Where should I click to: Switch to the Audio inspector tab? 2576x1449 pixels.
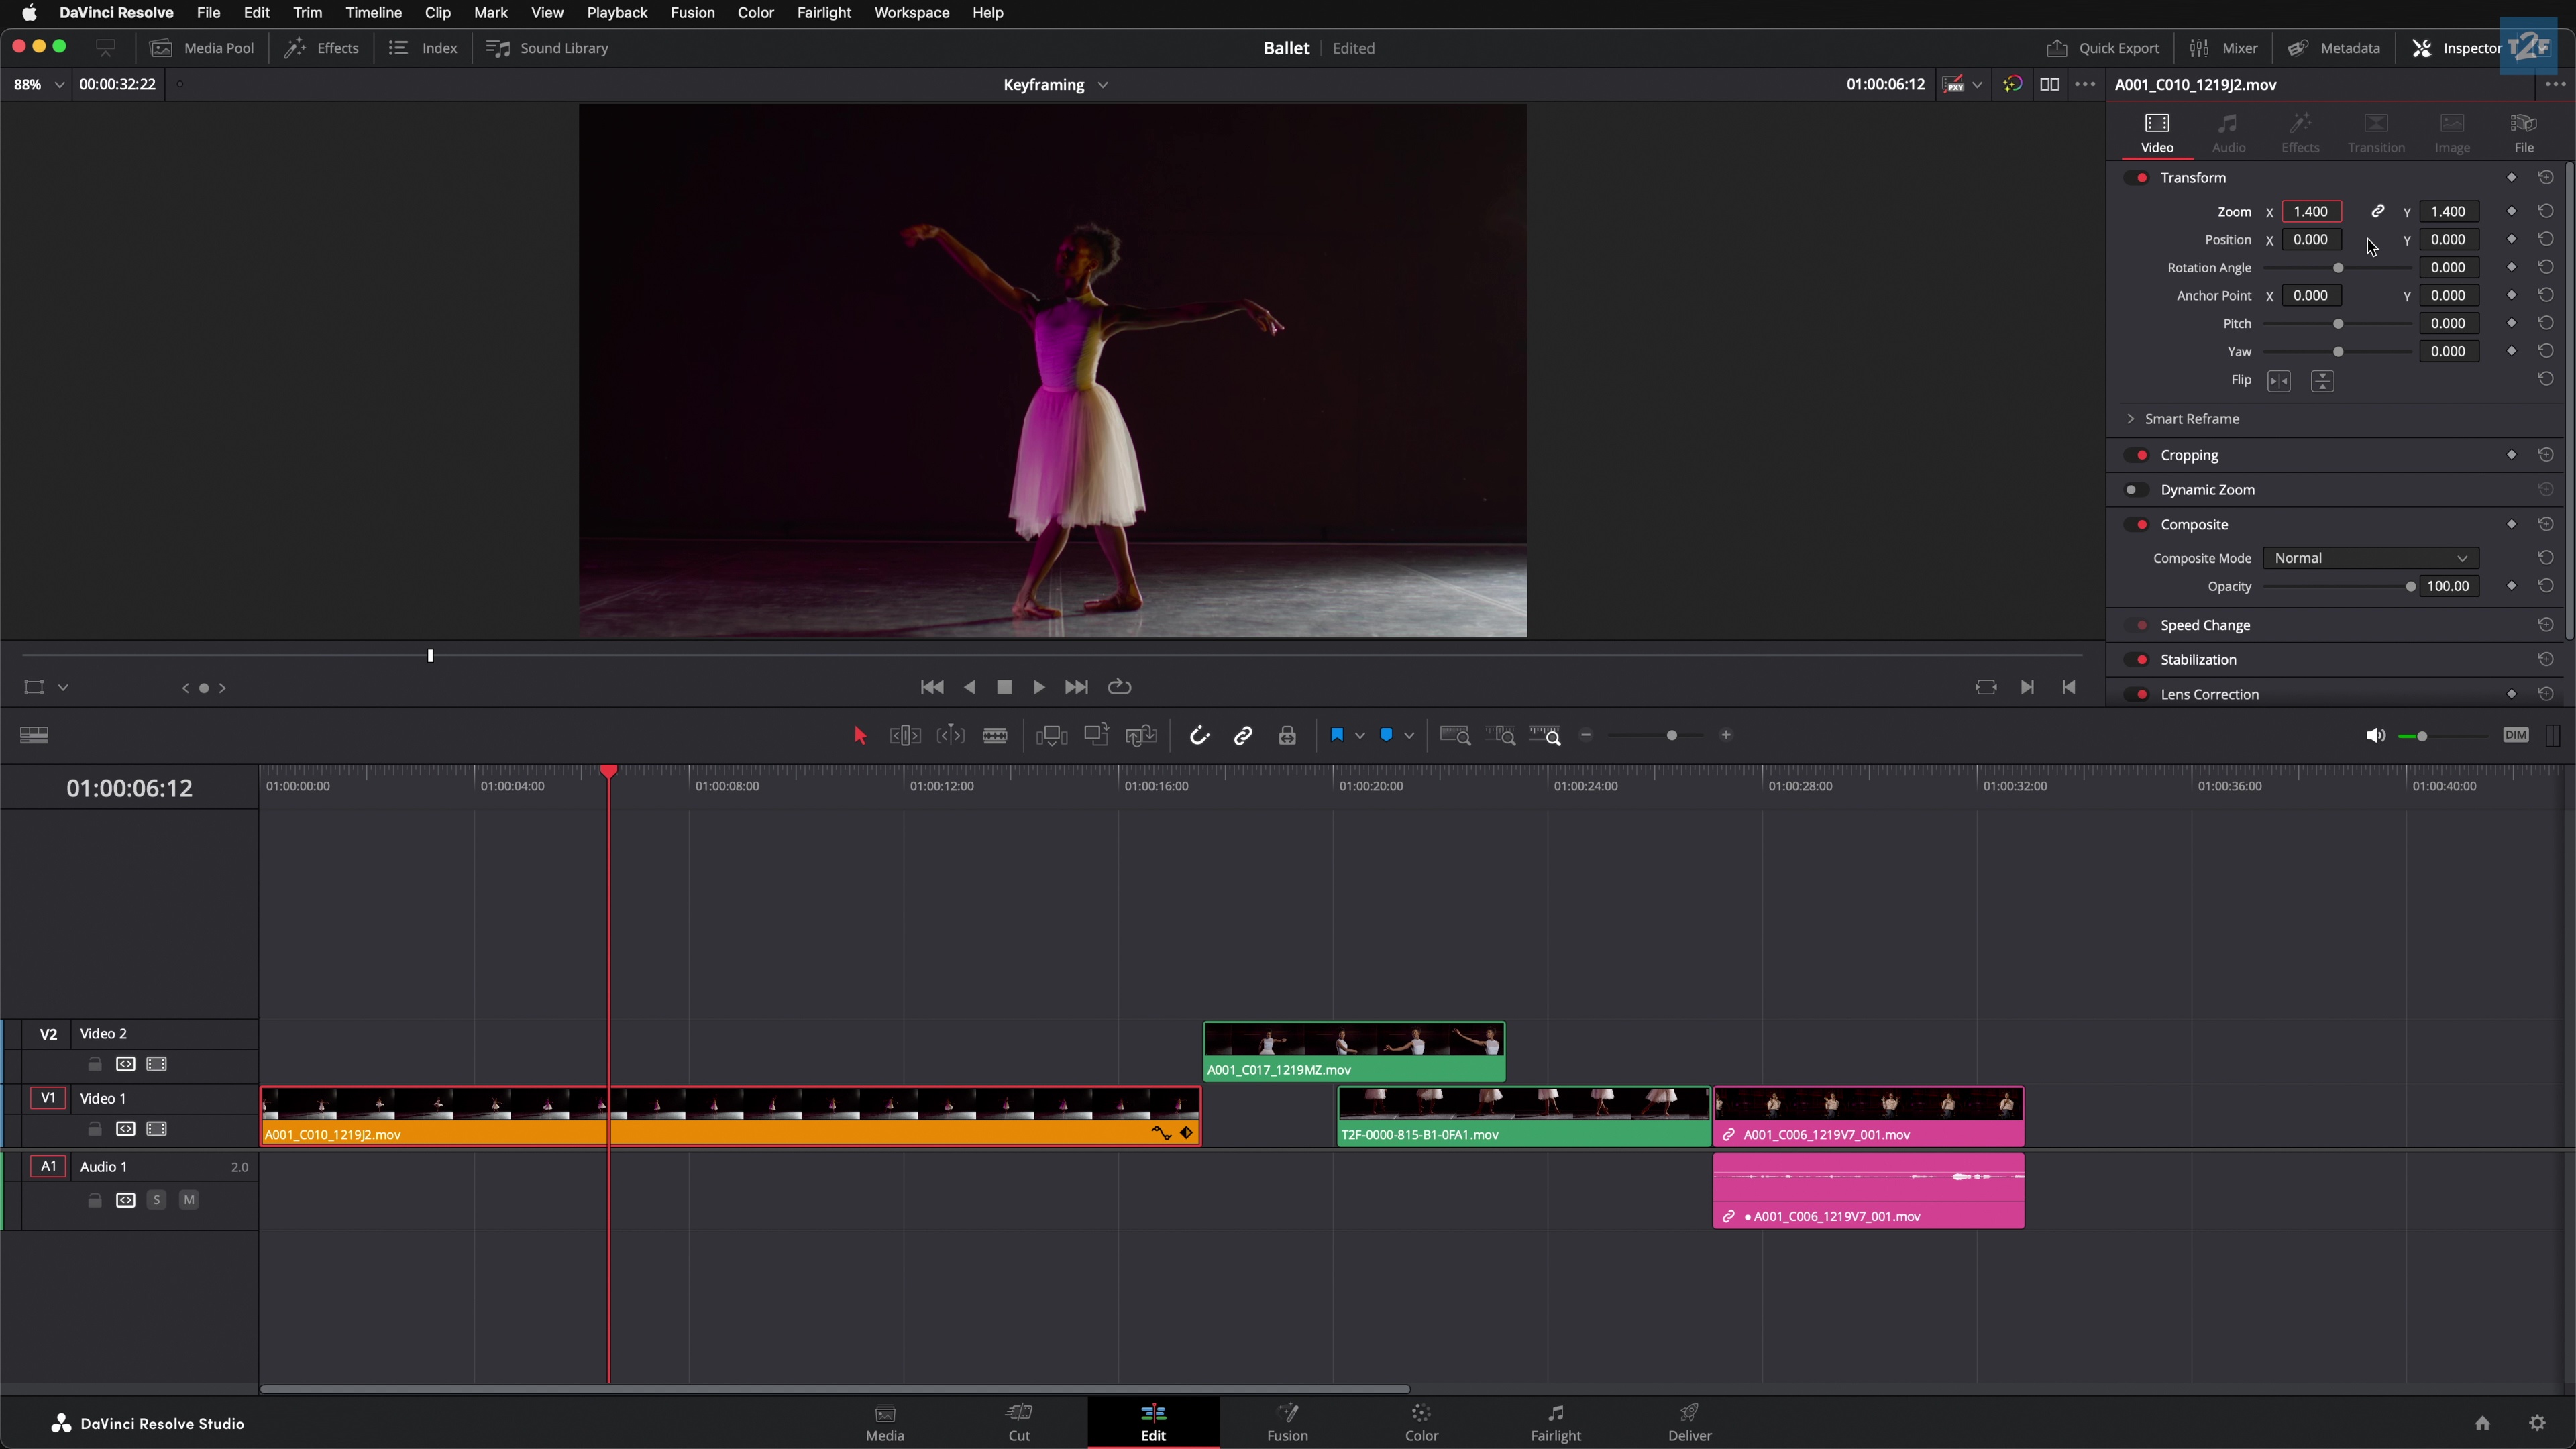(2228, 133)
